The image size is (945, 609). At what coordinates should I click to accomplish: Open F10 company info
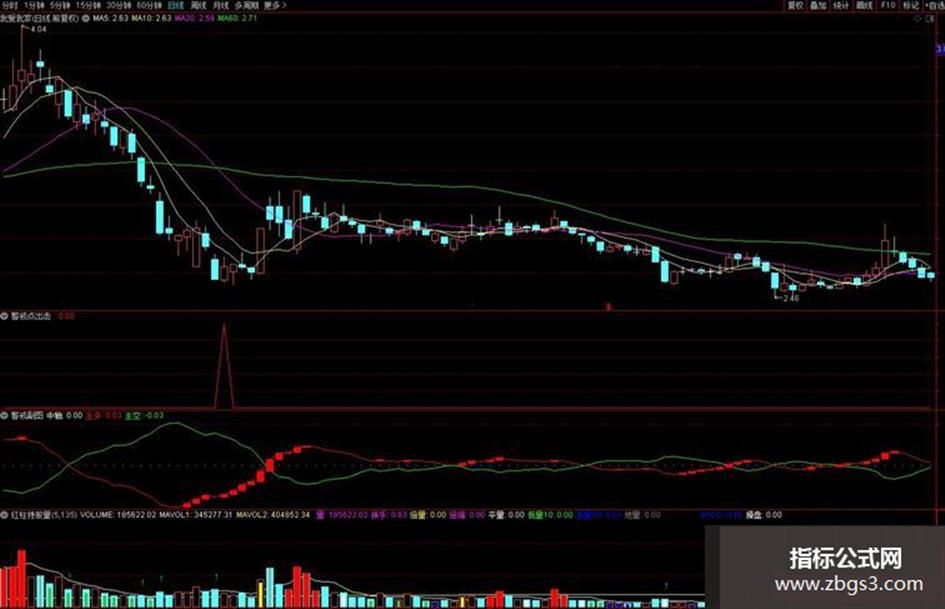click(x=888, y=5)
